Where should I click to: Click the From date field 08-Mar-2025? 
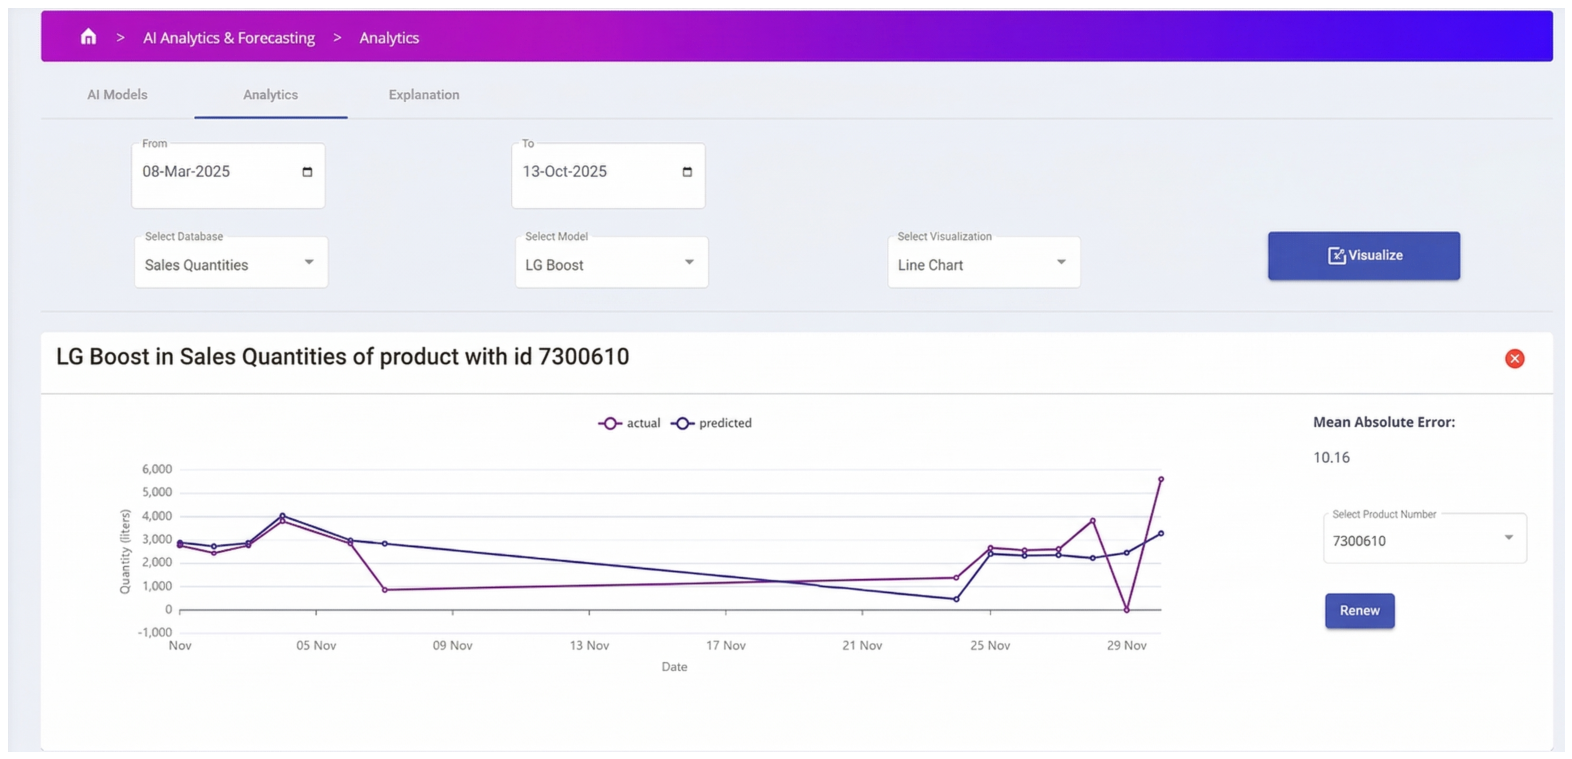(228, 175)
